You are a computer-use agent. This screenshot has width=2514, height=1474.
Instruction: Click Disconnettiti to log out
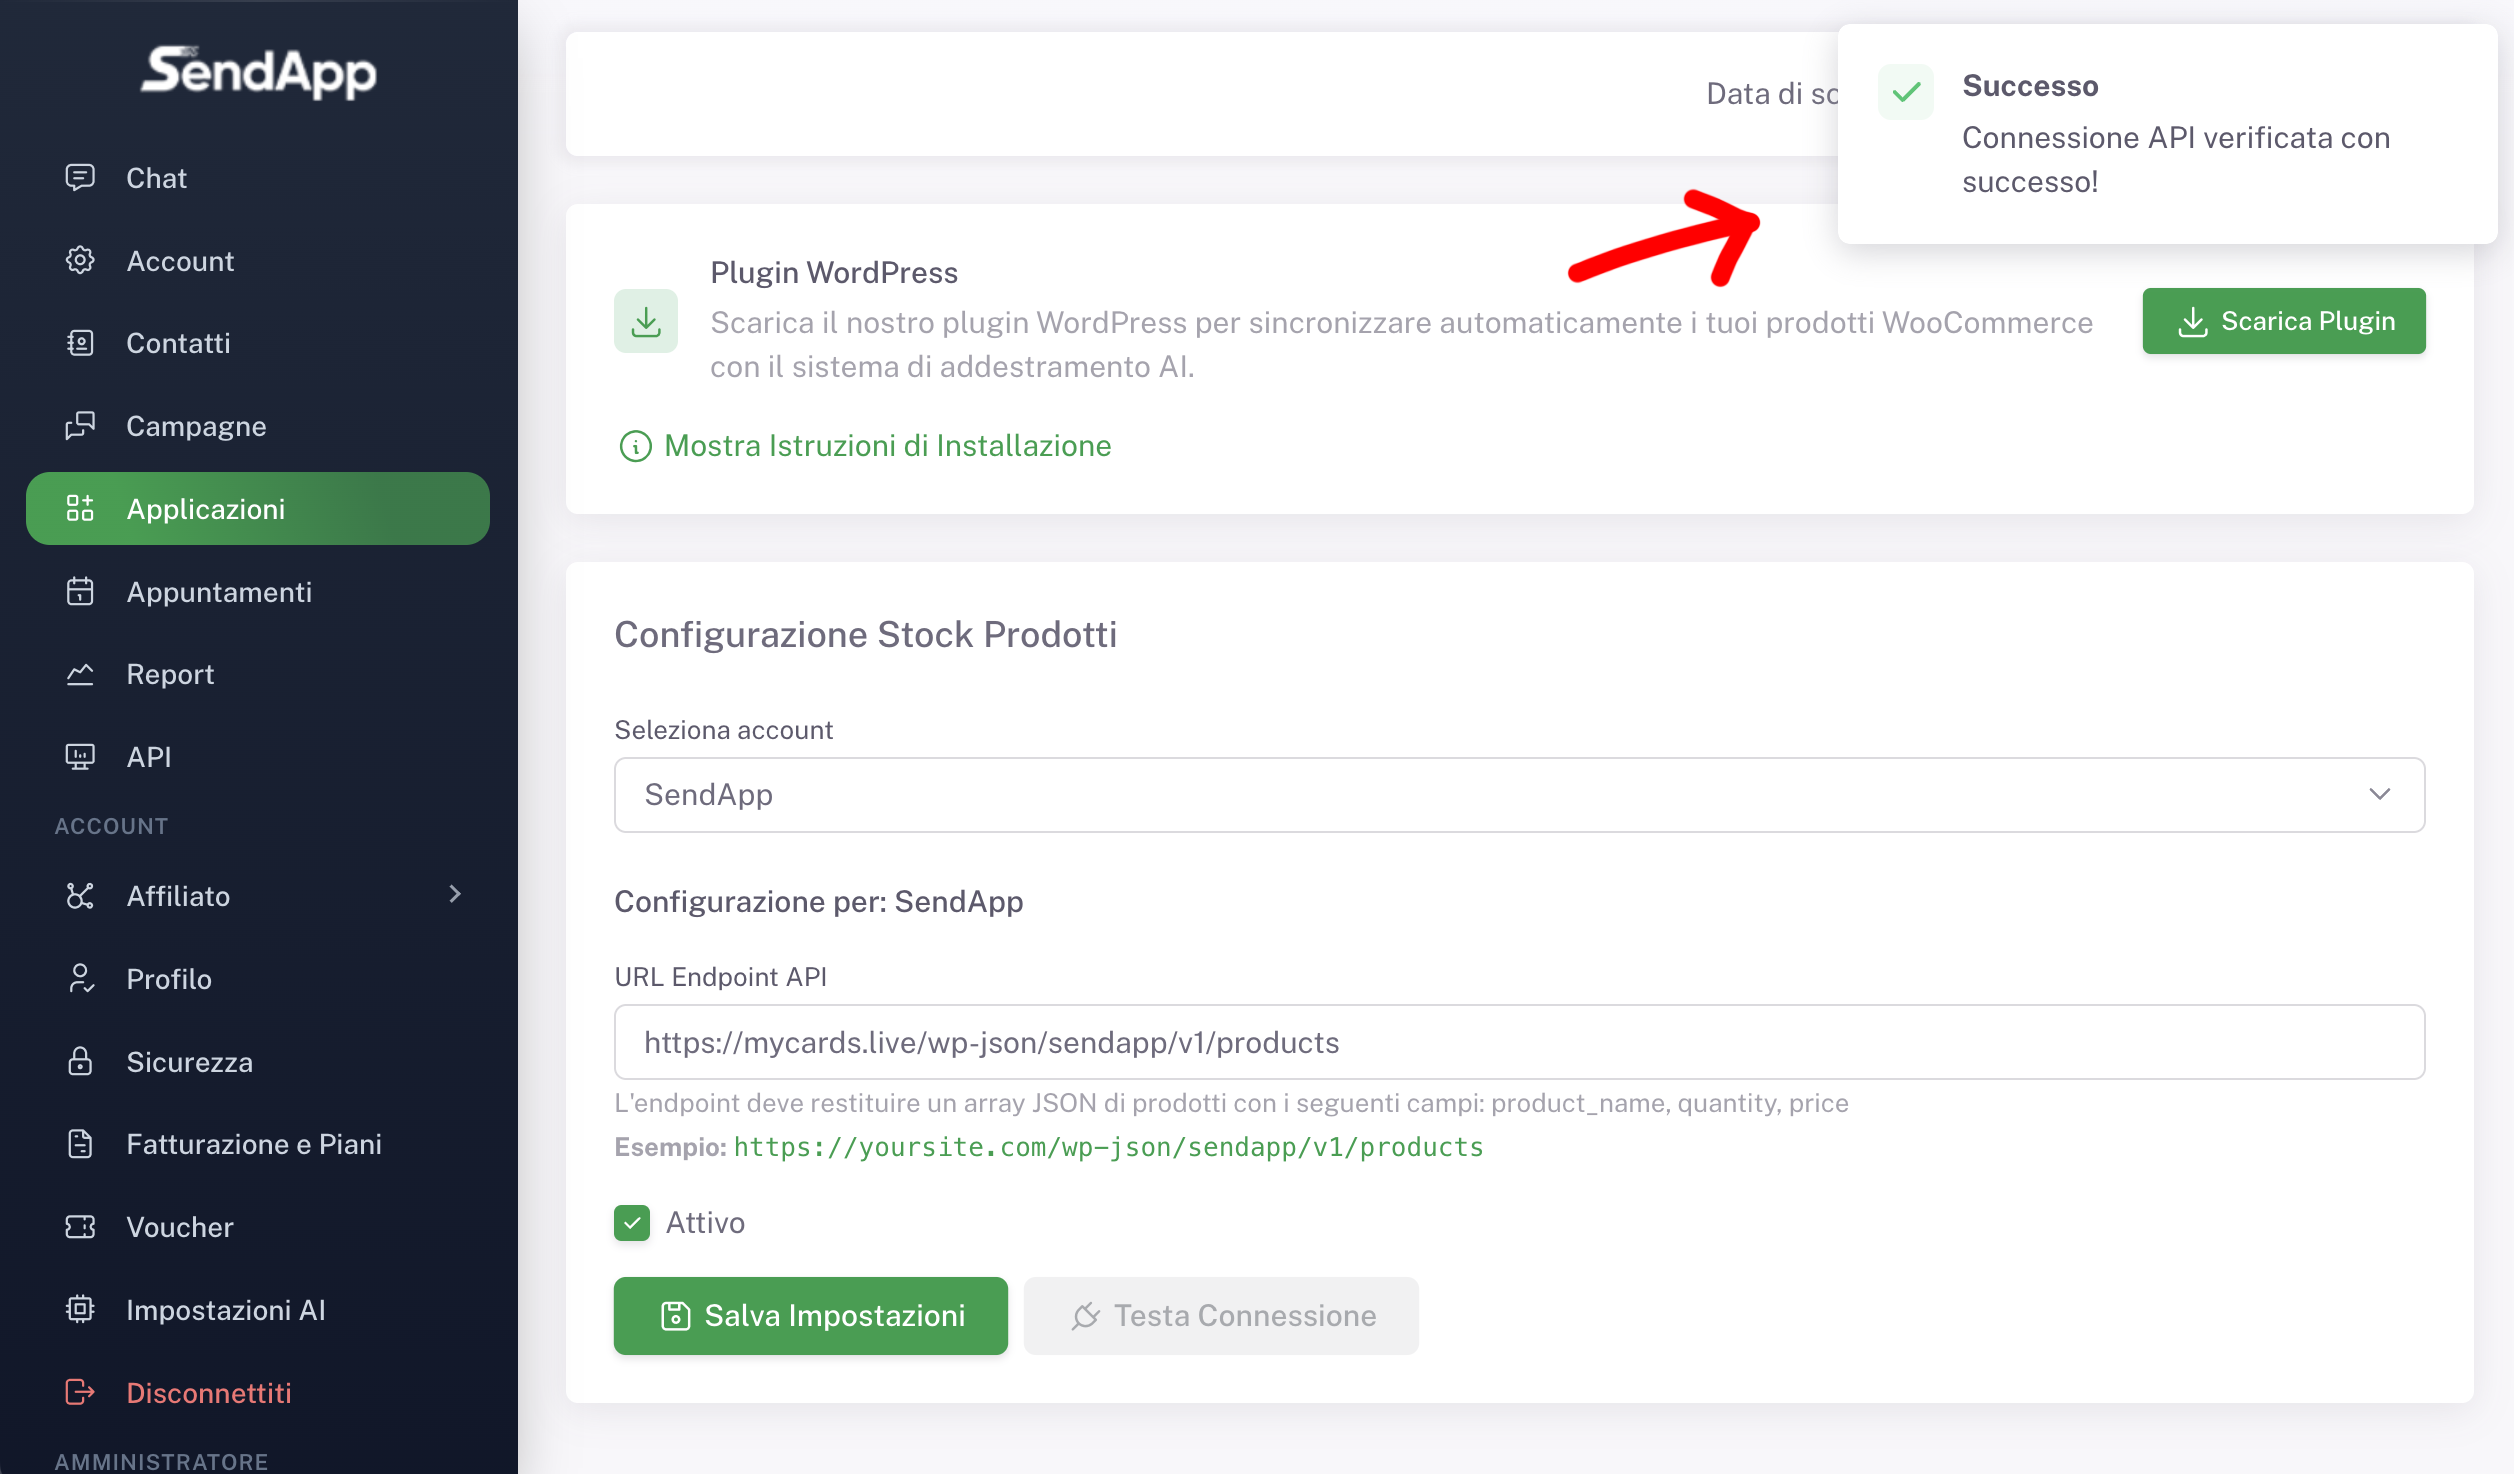coord(208,1392)
